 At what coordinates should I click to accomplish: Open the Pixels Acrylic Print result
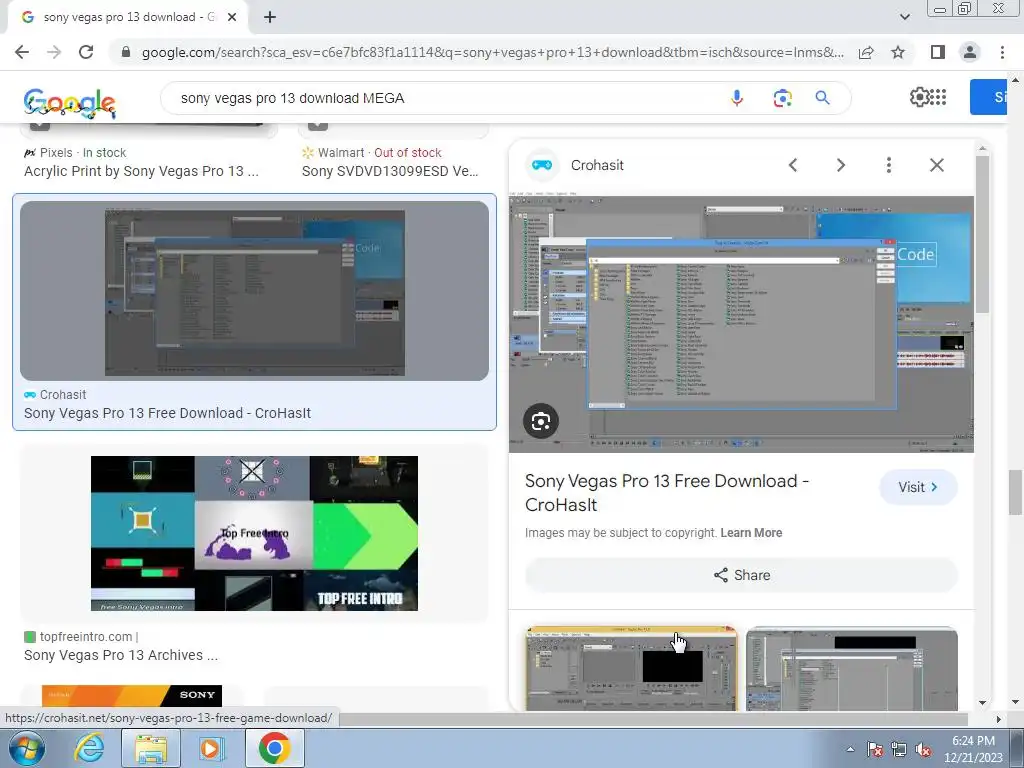click(141, 171)
